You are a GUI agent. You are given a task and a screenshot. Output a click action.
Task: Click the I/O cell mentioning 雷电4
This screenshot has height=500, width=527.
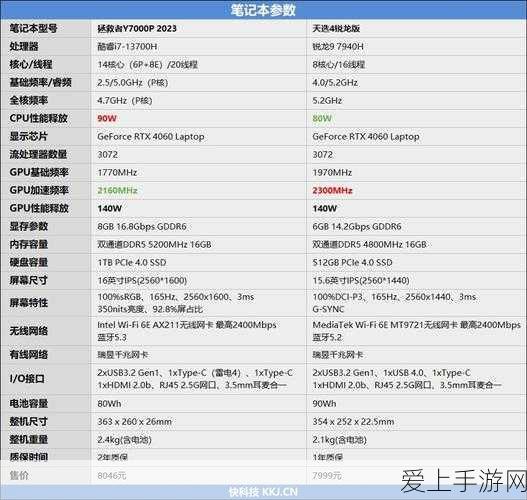195,379
